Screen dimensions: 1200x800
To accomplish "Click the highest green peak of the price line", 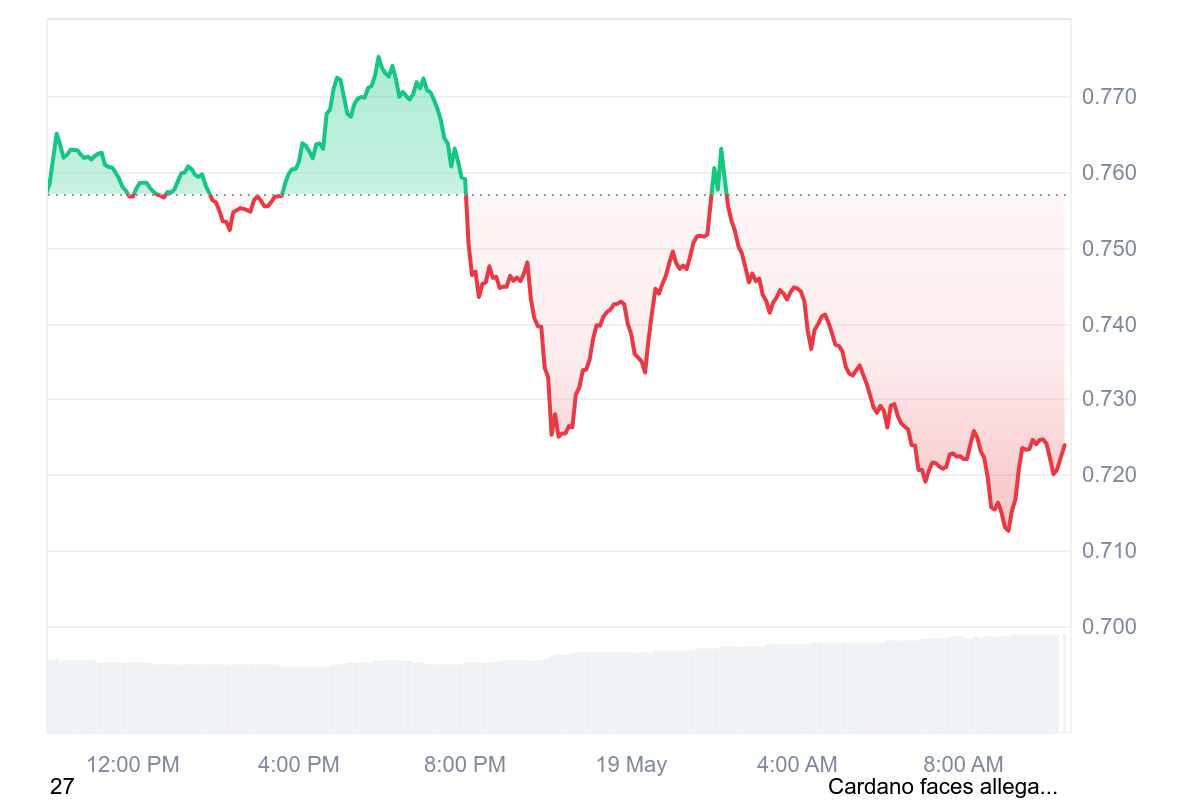I will (378, 58).
